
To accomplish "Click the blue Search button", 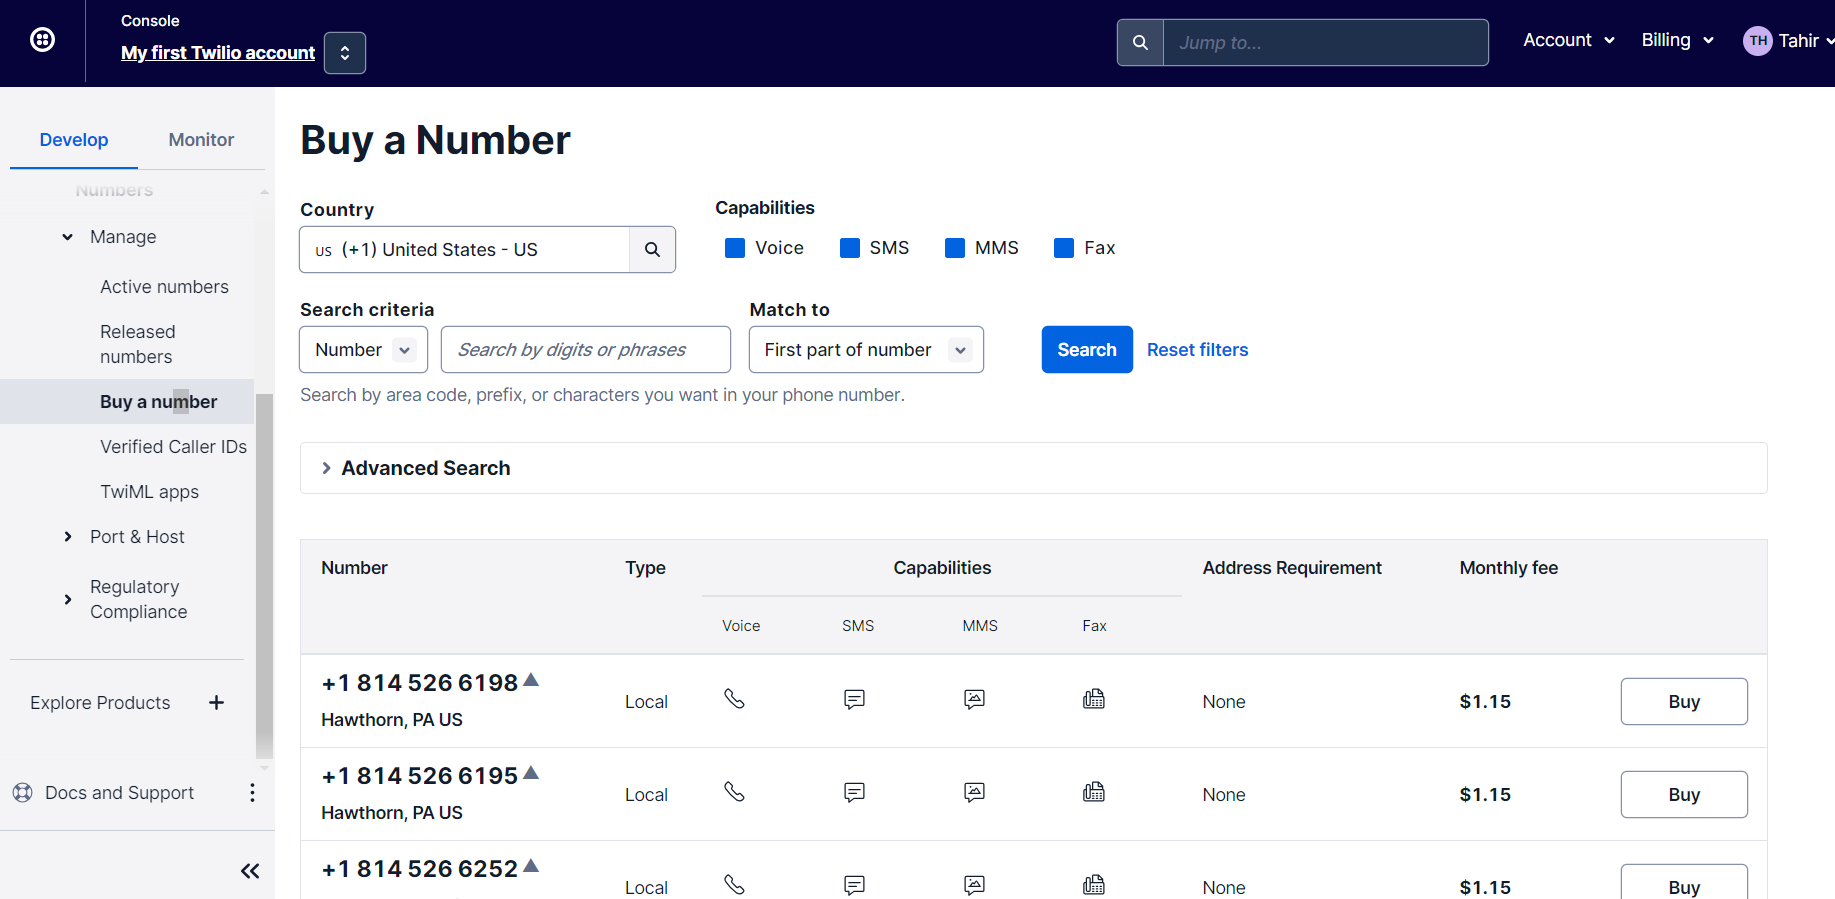I will [x=1087, y=350].
